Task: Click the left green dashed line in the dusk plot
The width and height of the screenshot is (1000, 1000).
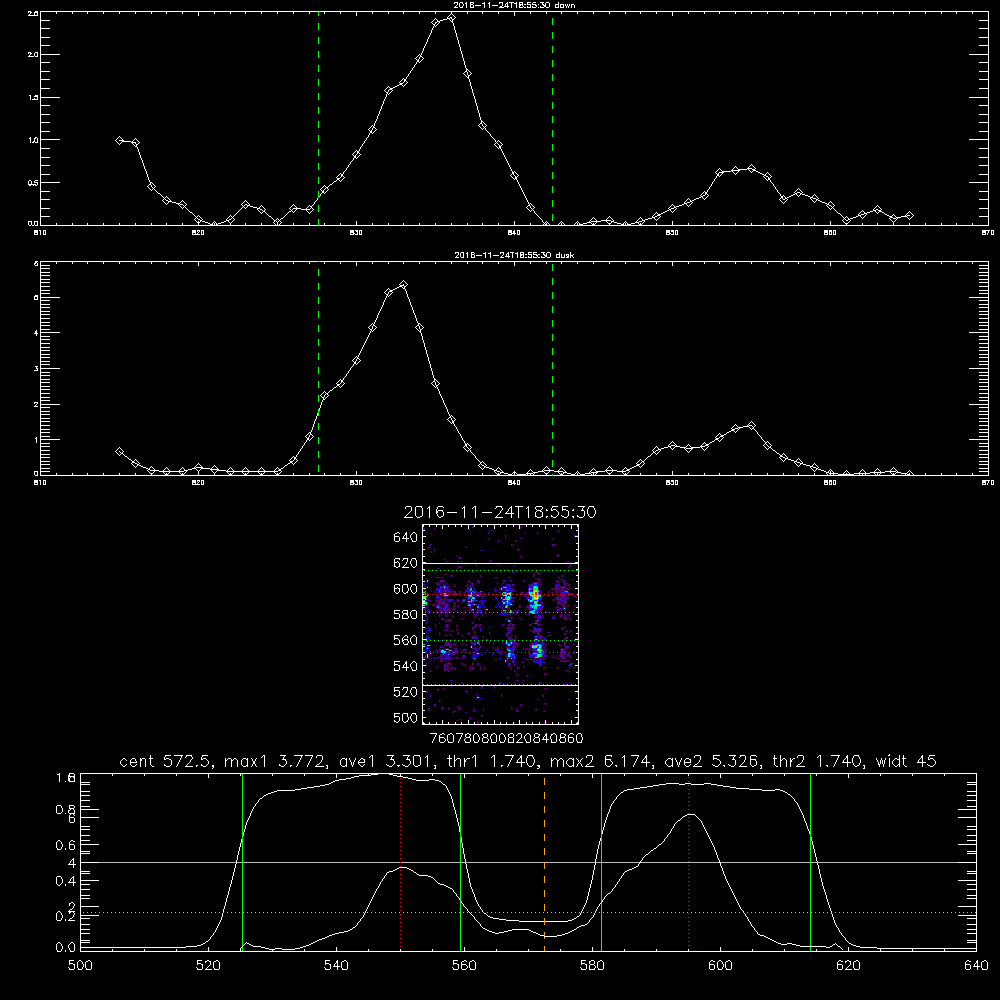Action: click(x=318, y=369)
